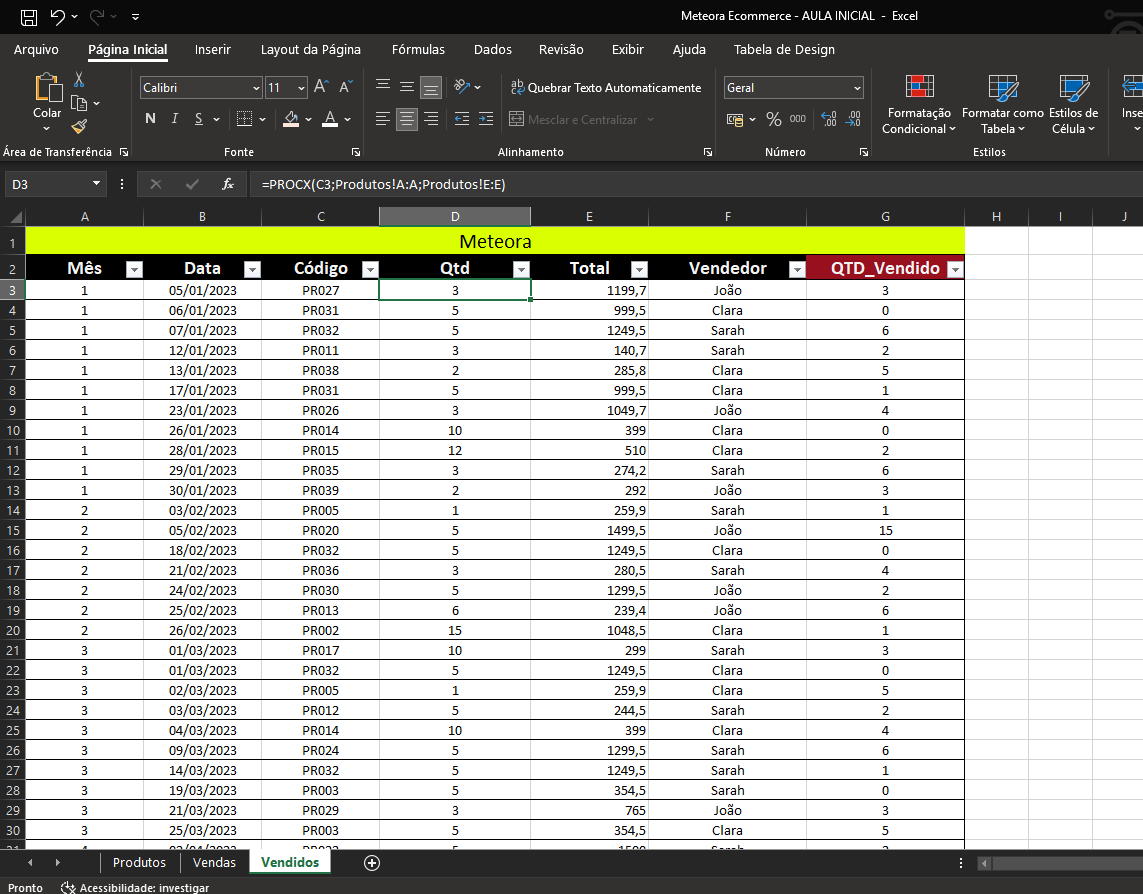The width and height of the screenshot is (1143, 894).
Task: Open the Arquivo menu
Action: point(36,50)
